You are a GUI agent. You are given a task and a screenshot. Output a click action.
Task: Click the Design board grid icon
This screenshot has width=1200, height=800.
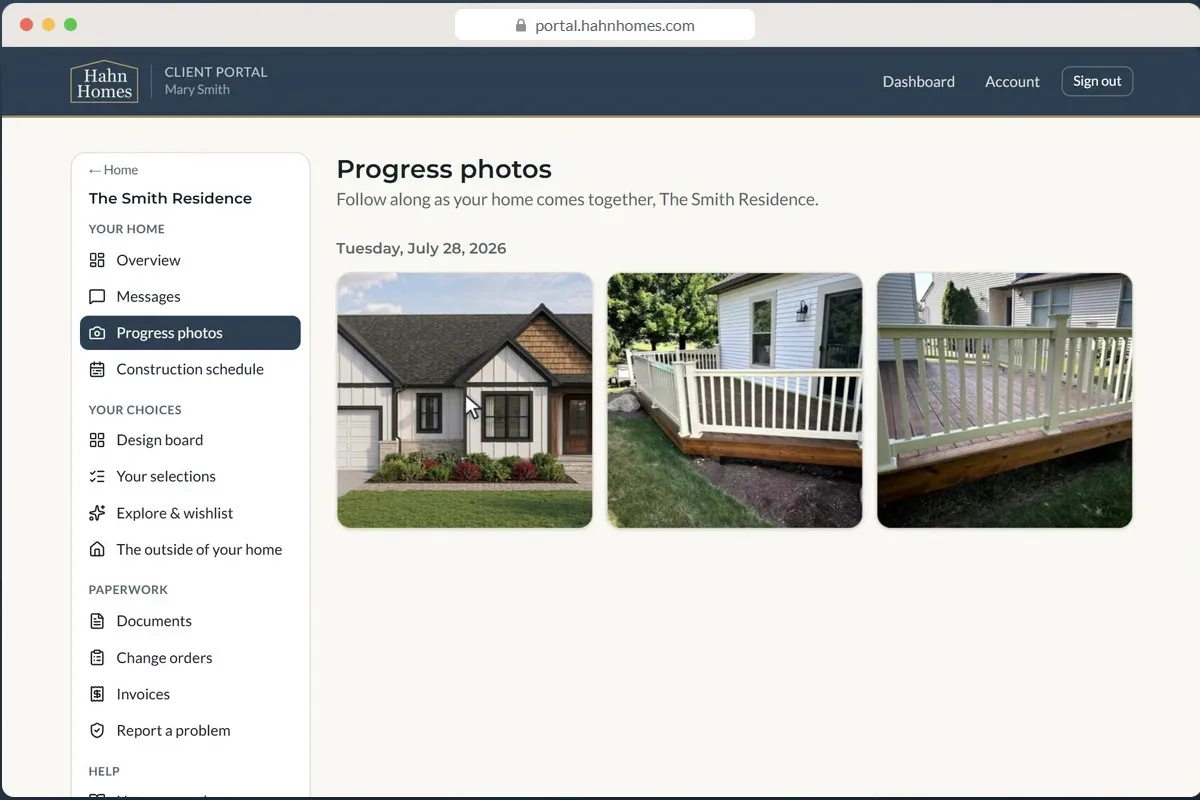[x=97, y=440]
